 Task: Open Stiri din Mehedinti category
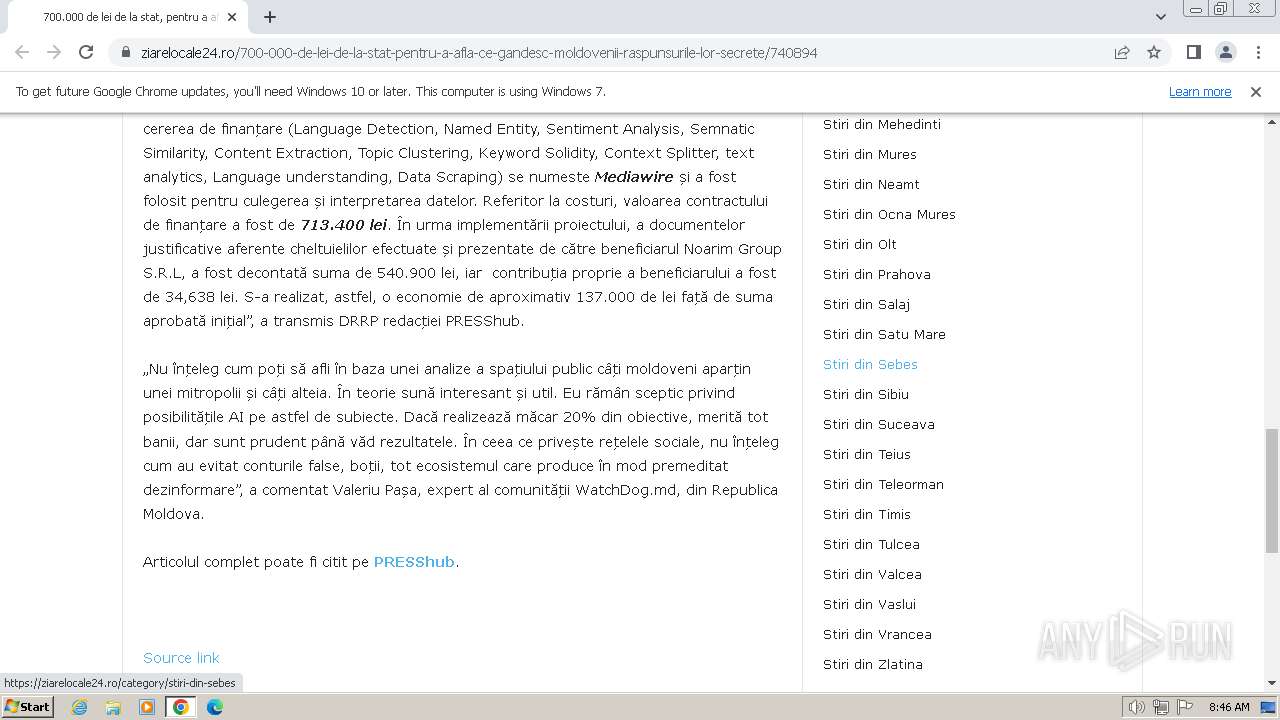tap(882, 124)
